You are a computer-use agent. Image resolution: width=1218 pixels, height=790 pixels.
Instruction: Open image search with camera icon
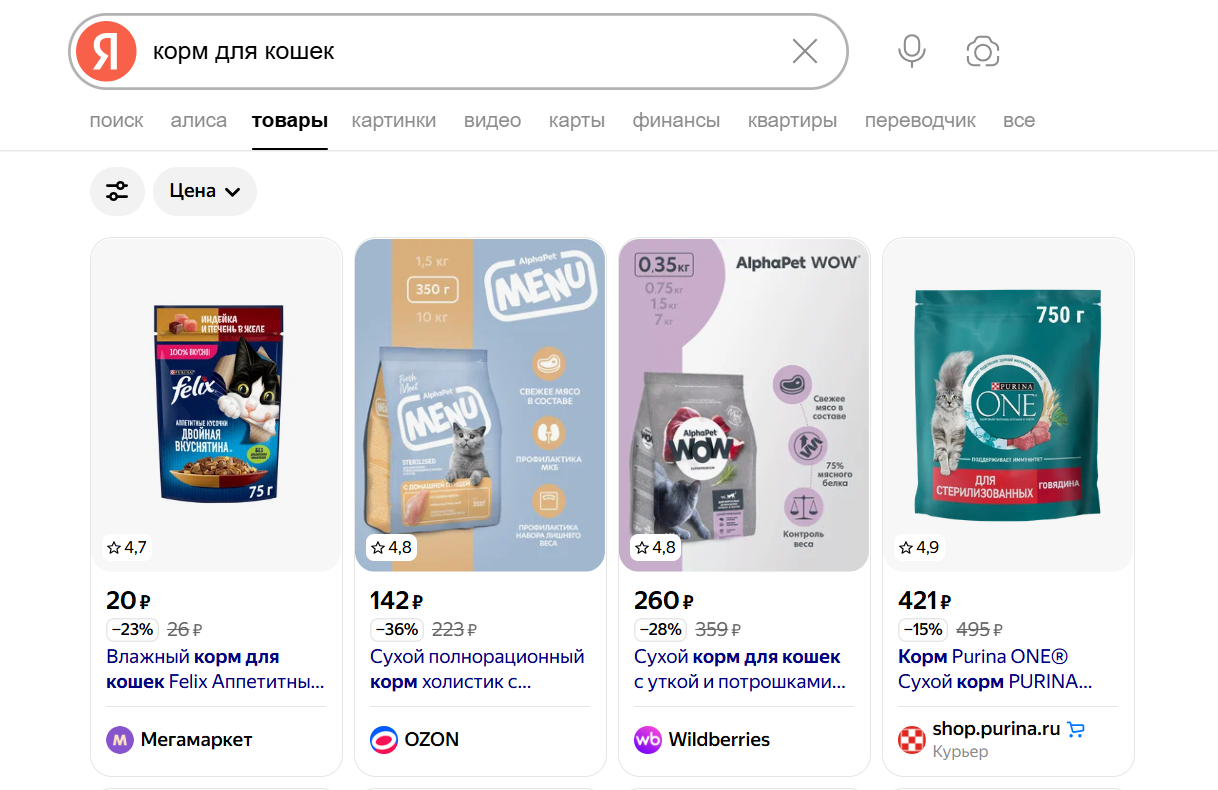[983, 51]
